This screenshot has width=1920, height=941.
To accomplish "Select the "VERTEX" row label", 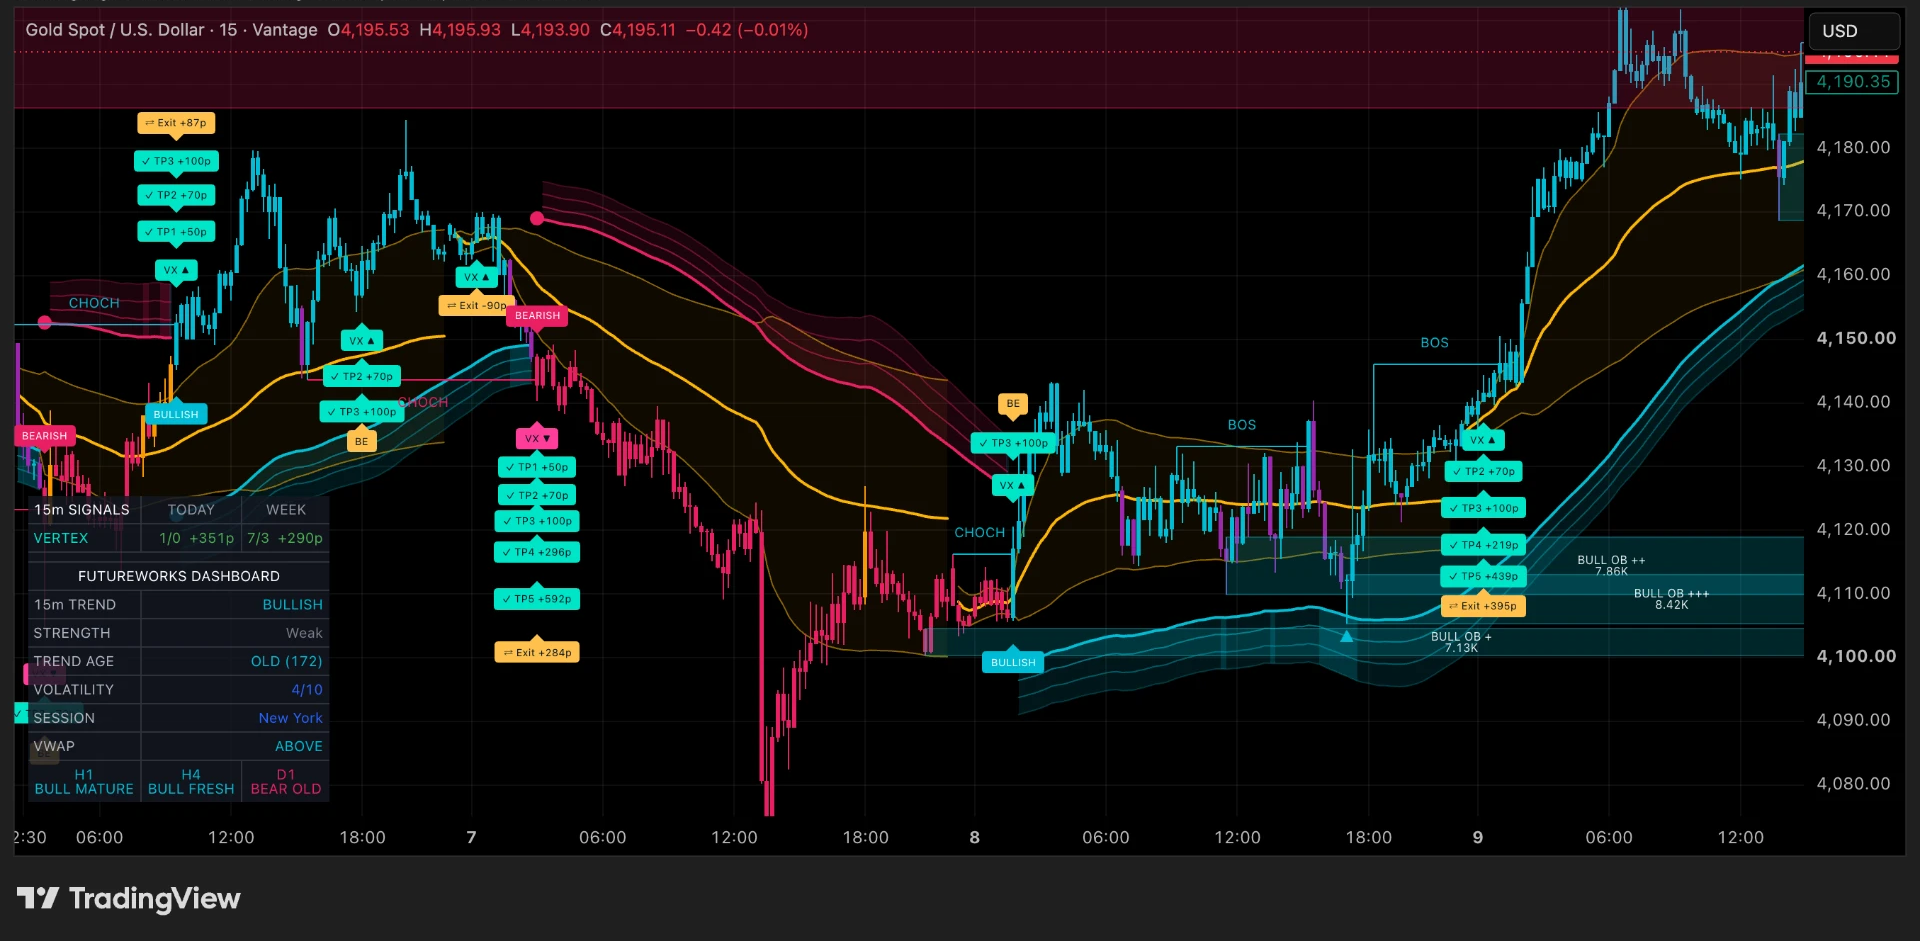I will point(61,538).
